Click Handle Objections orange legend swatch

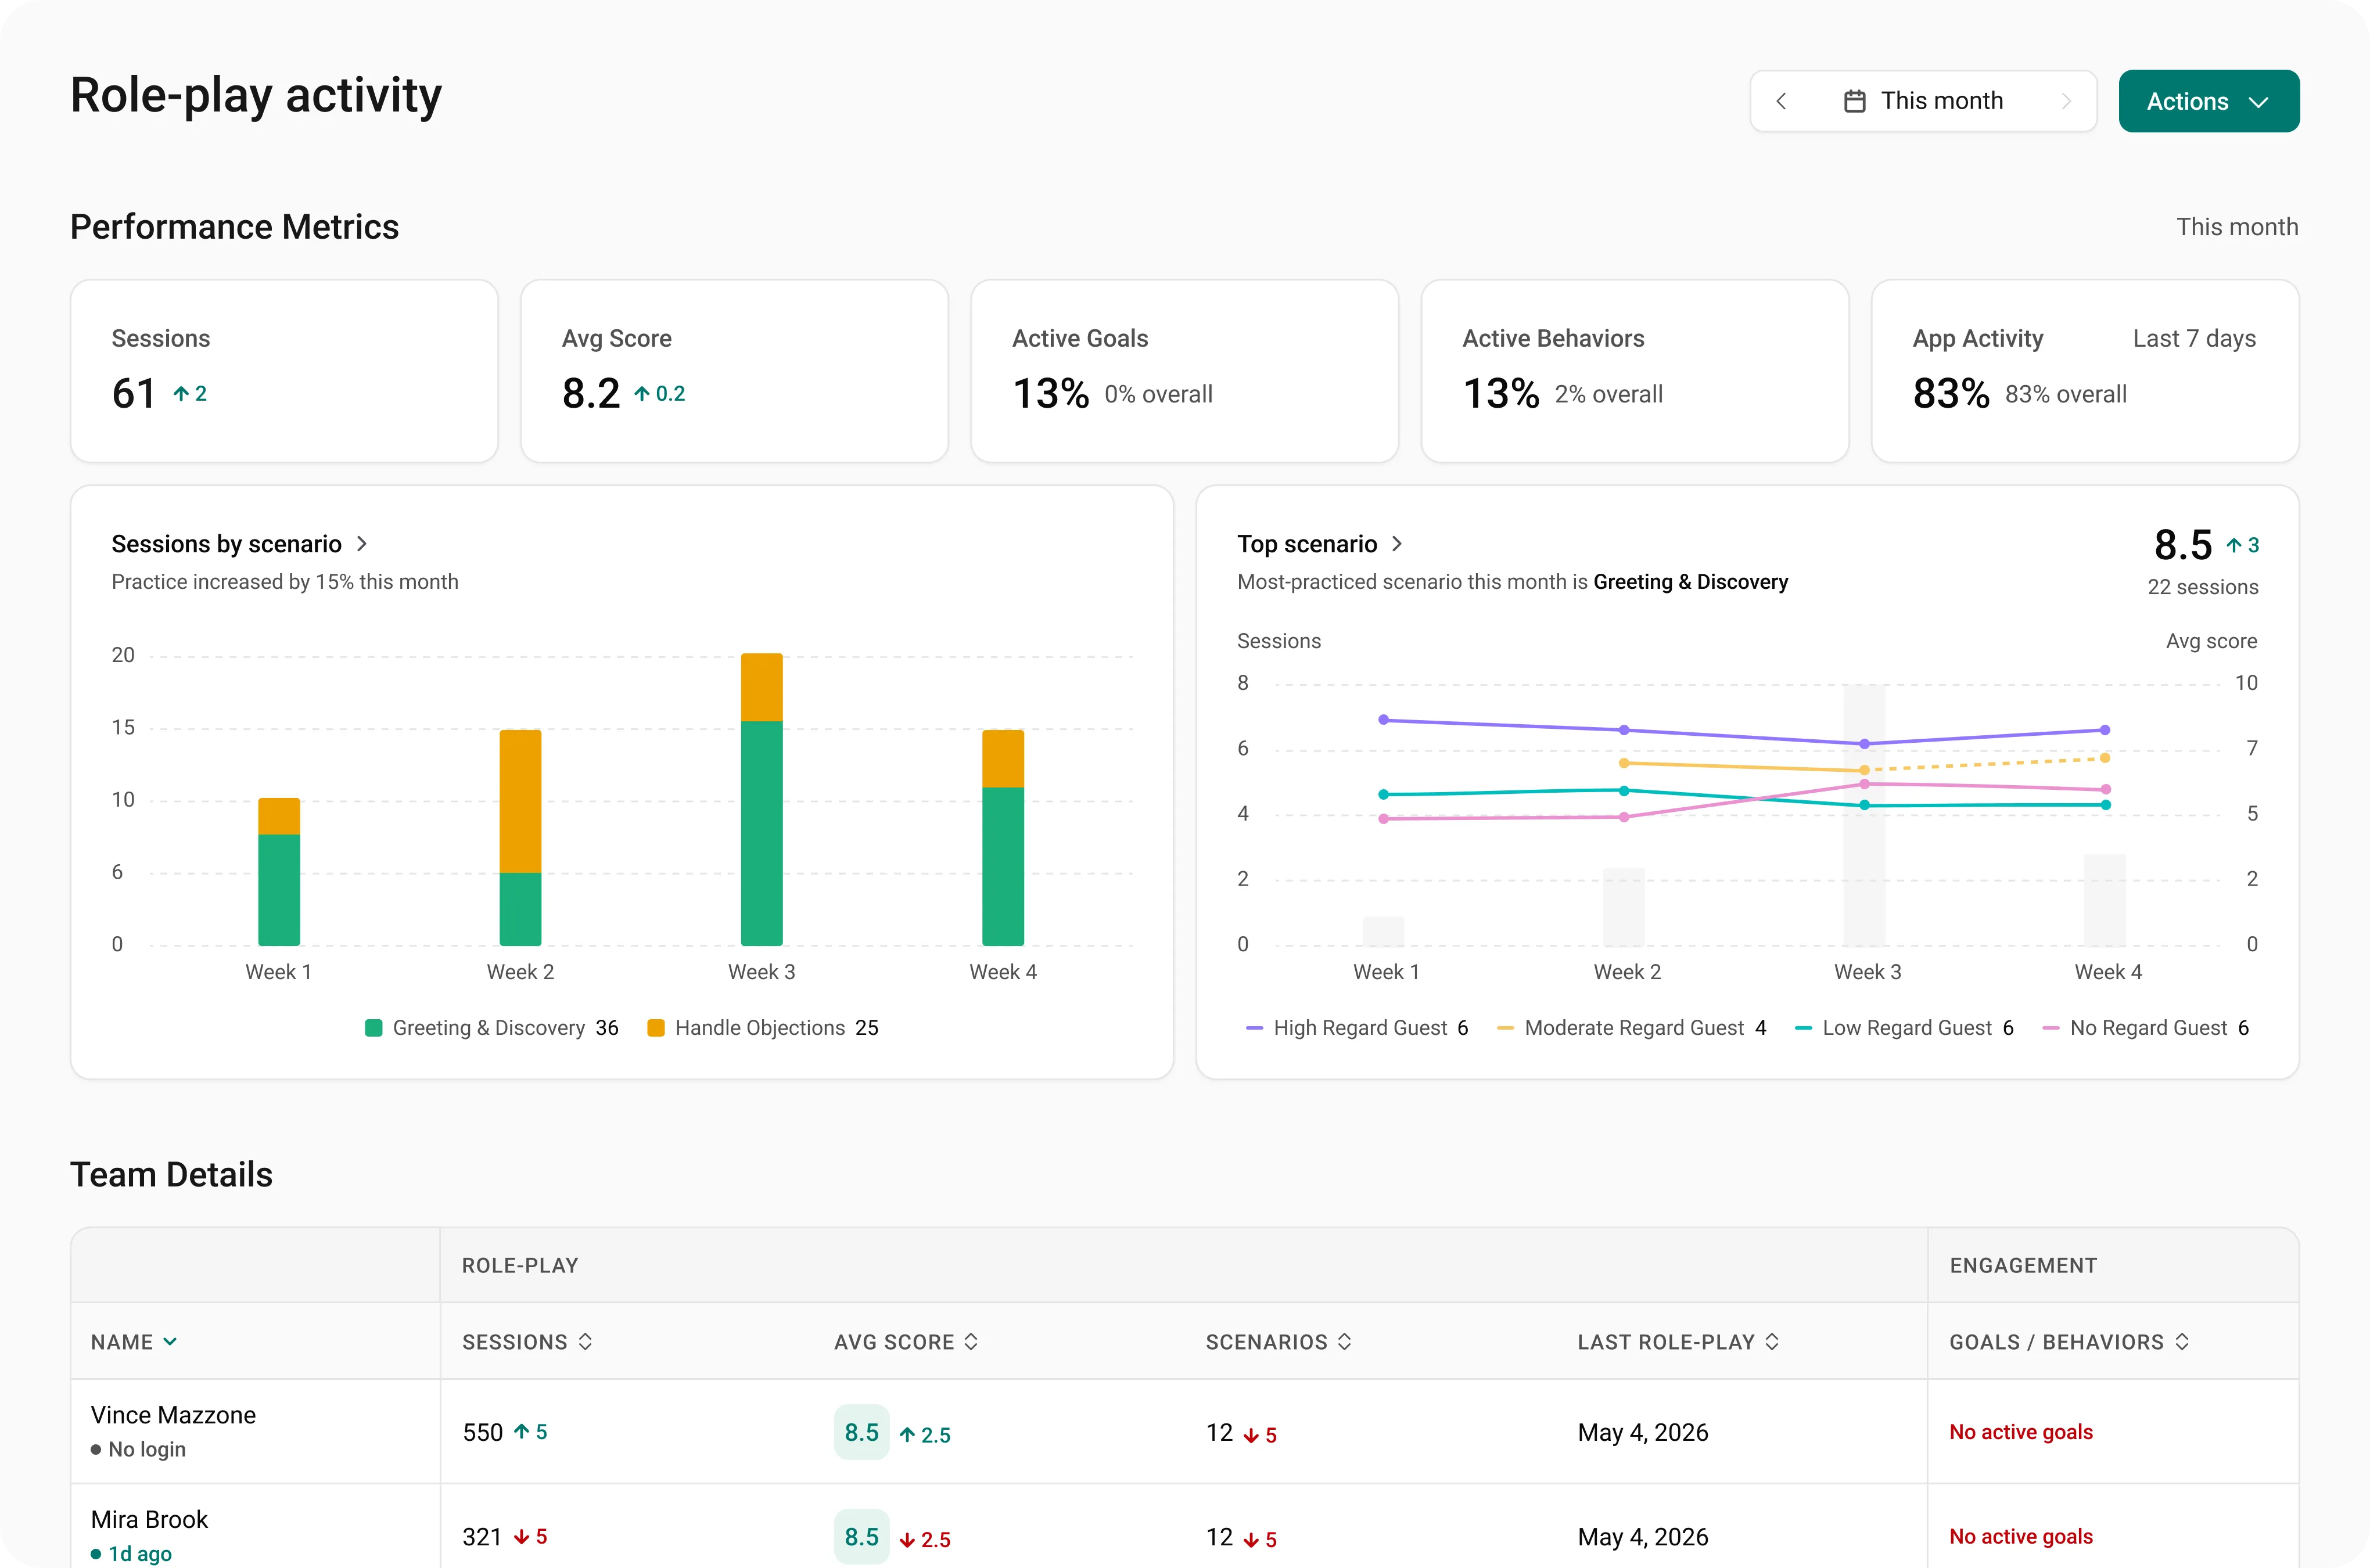[x=656, y=1028]
